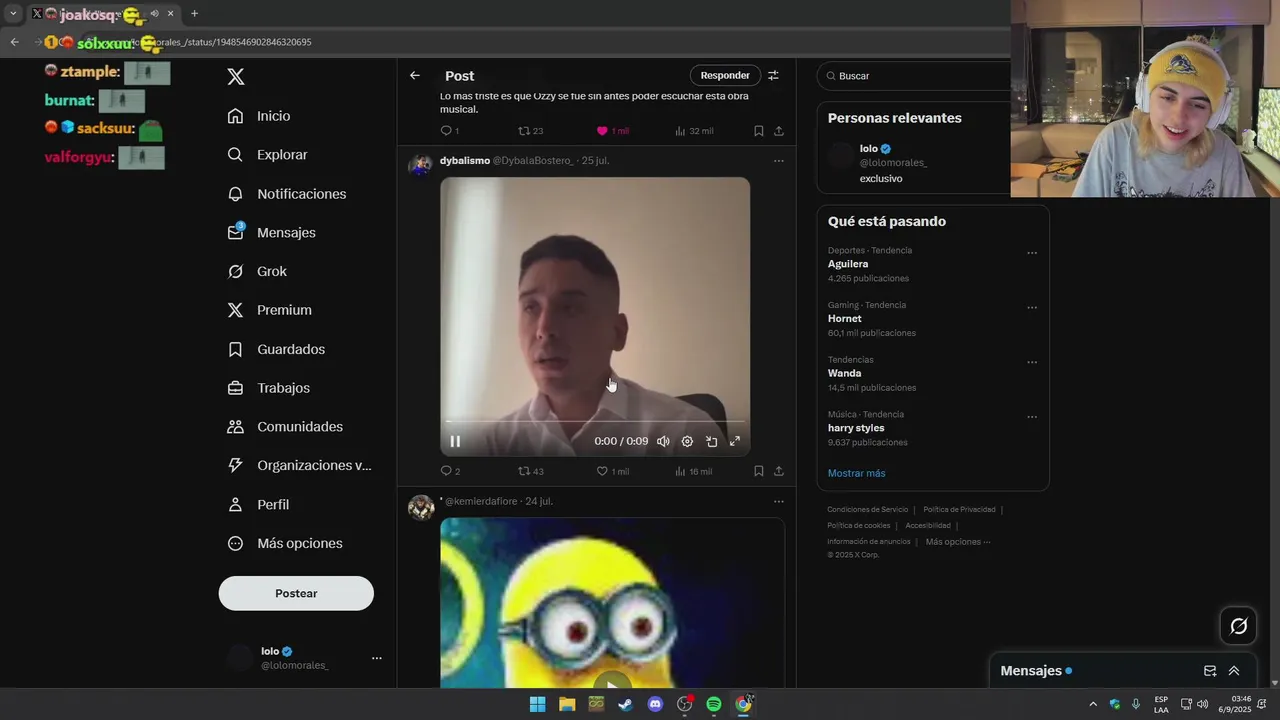1280x720 pixels.
Task: Open Explorar search page
Action: click(x=267, y=155)
